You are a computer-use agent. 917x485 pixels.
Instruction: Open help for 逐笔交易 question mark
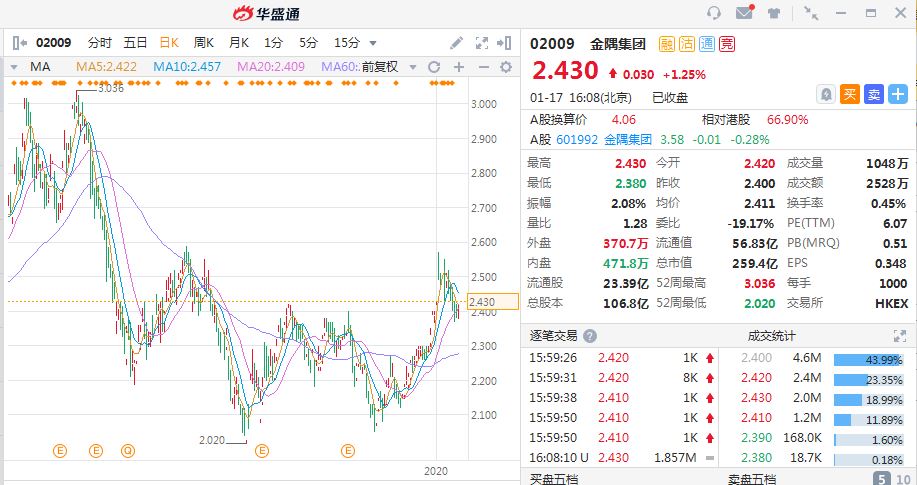click(590, 336)
